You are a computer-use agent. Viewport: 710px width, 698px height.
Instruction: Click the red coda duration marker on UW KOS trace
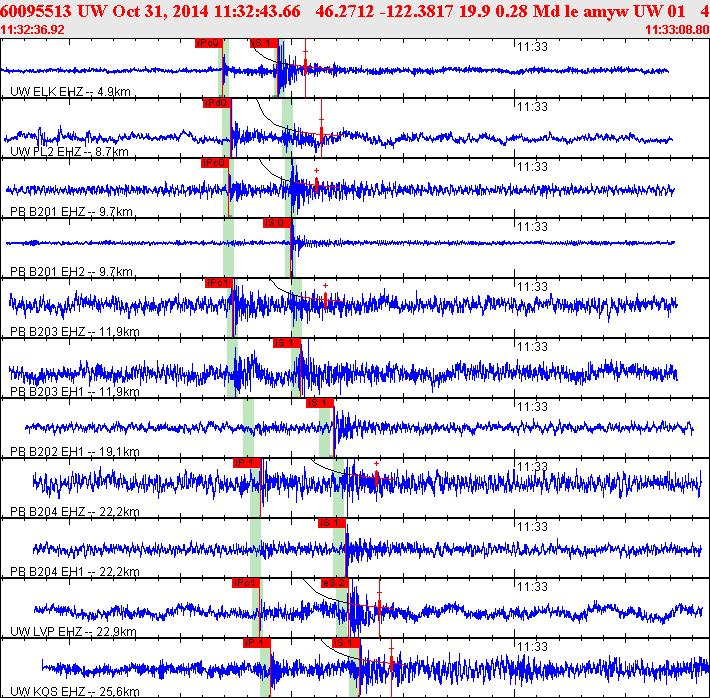[x=392, y=664]
